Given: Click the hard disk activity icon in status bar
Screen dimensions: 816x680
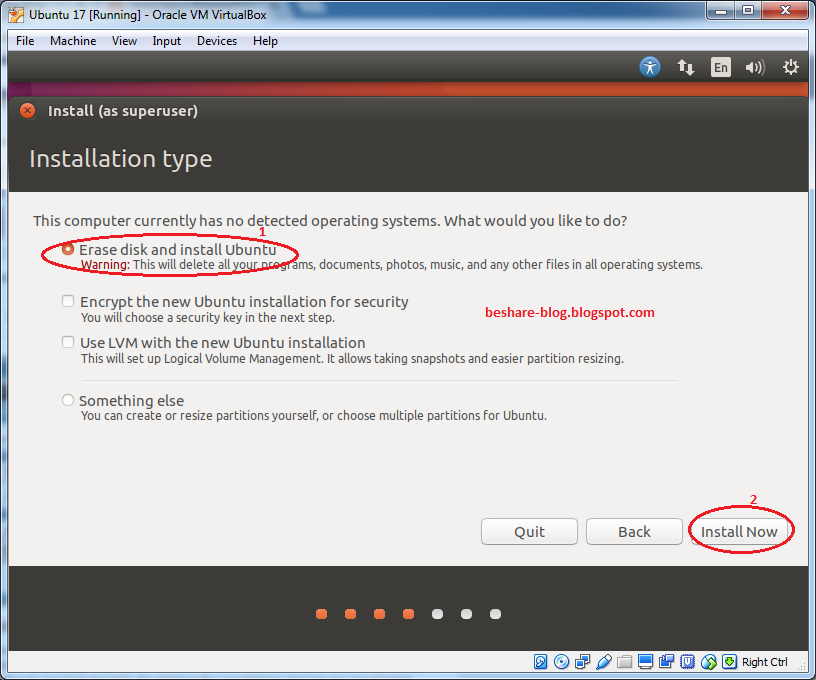Looking at the screenshot, I should point(540,662).
